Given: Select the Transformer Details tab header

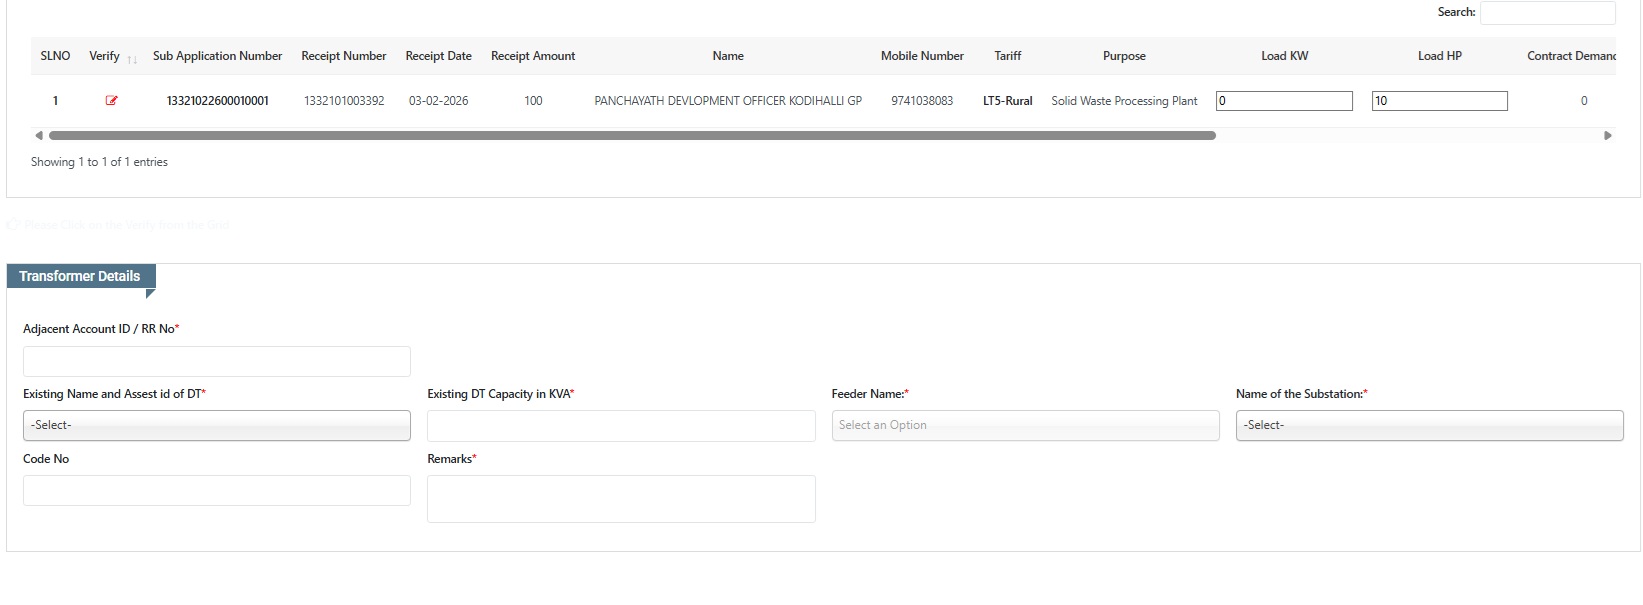Looking at the screenshot, I should pyautogui.click(x=80, y=276).
